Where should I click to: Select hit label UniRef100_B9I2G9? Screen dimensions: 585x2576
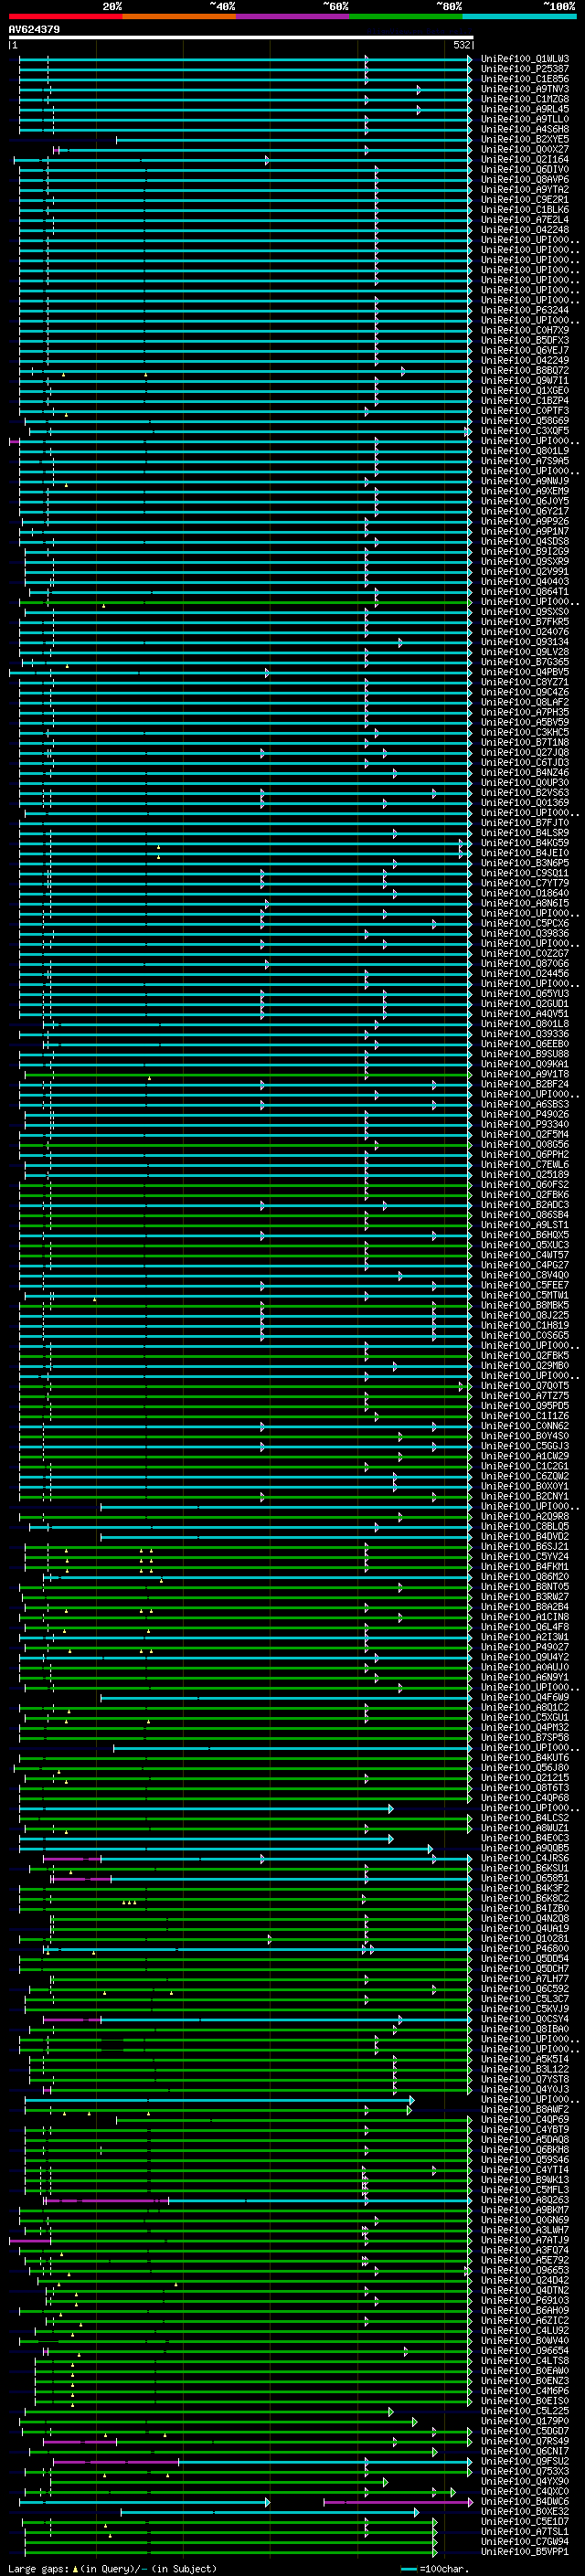click(525, 551)
